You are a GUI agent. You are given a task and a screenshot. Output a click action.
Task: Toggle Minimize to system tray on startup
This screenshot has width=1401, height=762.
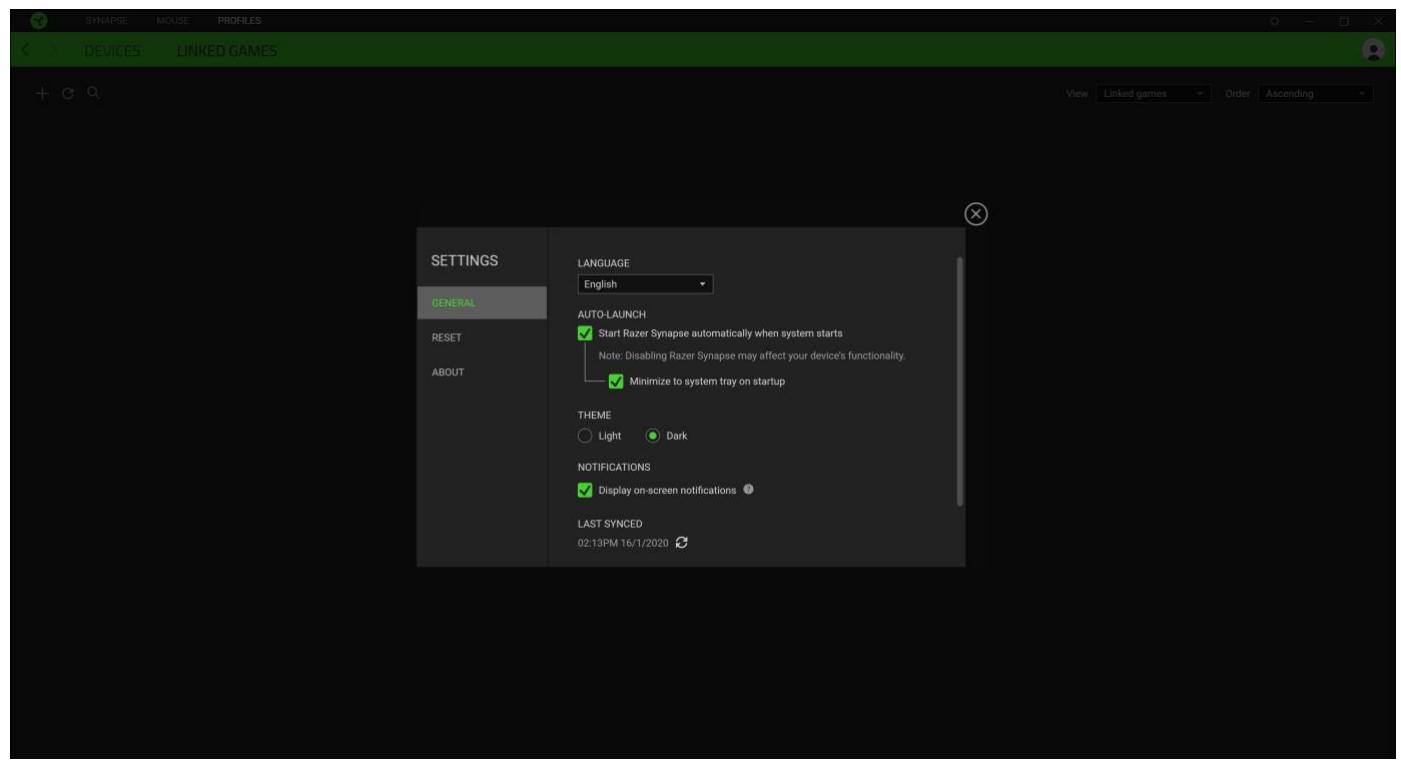pyautogui.click(x=616, y=381)
